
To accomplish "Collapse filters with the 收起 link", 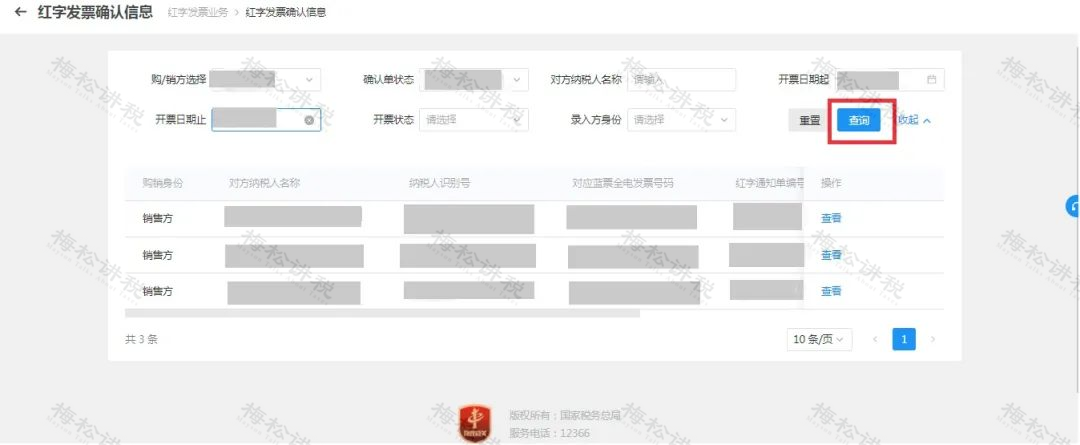I will pos(914,120).
